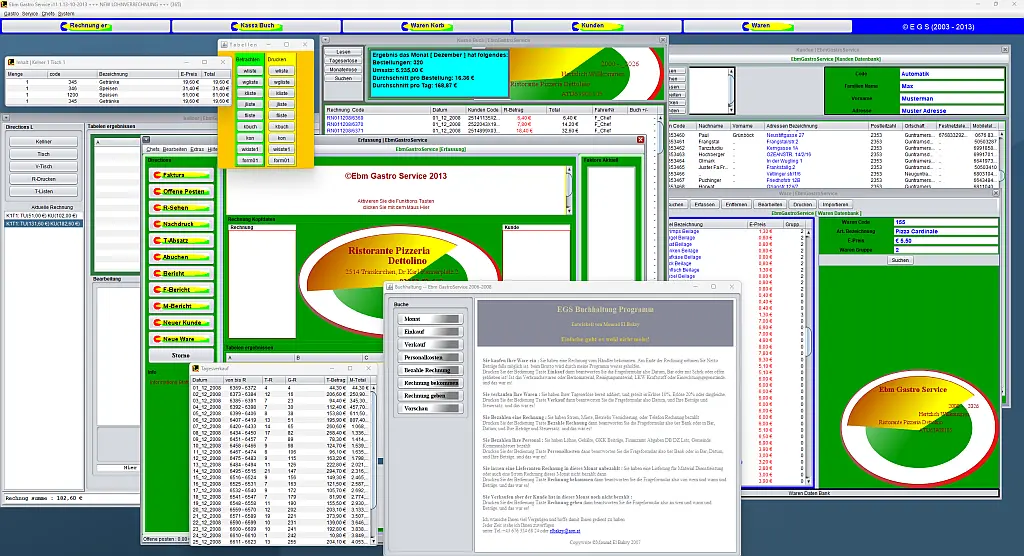The height and width of the screenshot is (556, 1024).
Task: Open the Service menu in the main menu bar
Action: pos(30,13)
